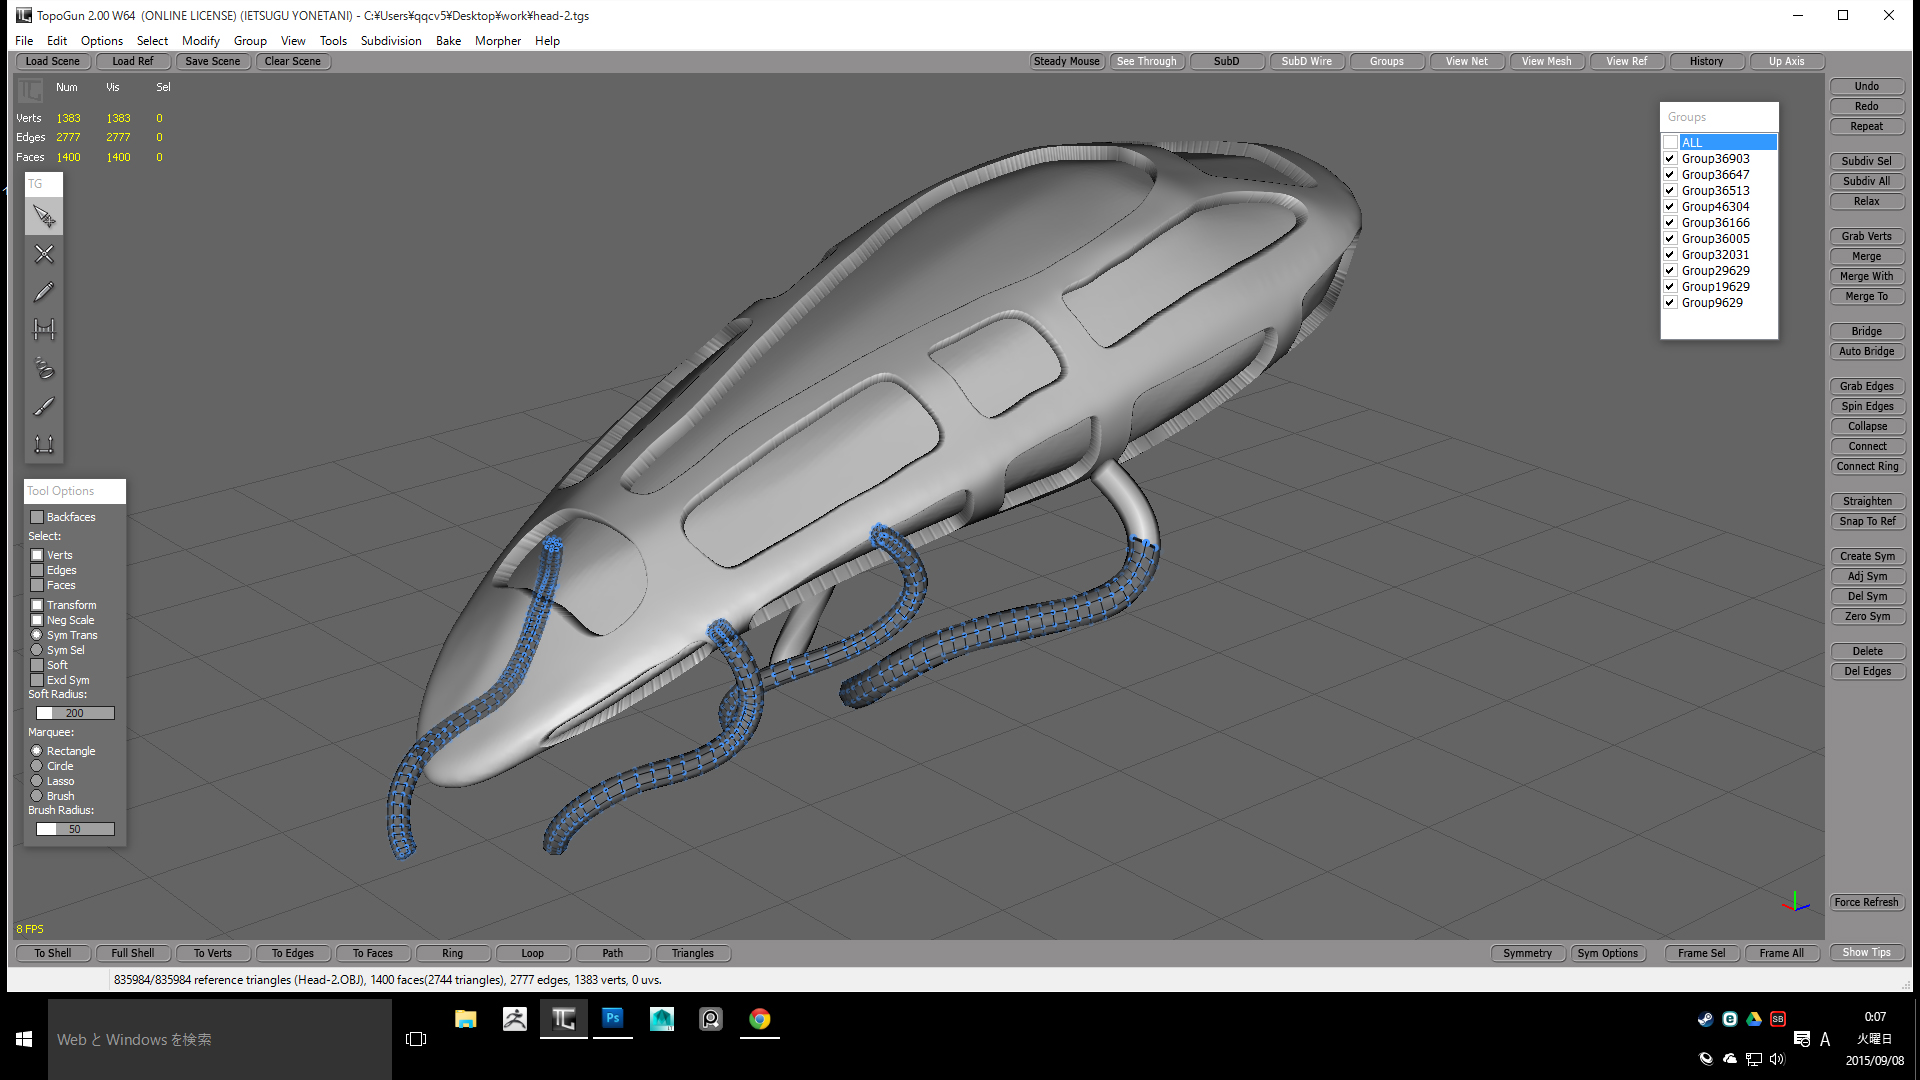Open the Bake menu
This screenshot has height=1080, width=1920.
448,41
